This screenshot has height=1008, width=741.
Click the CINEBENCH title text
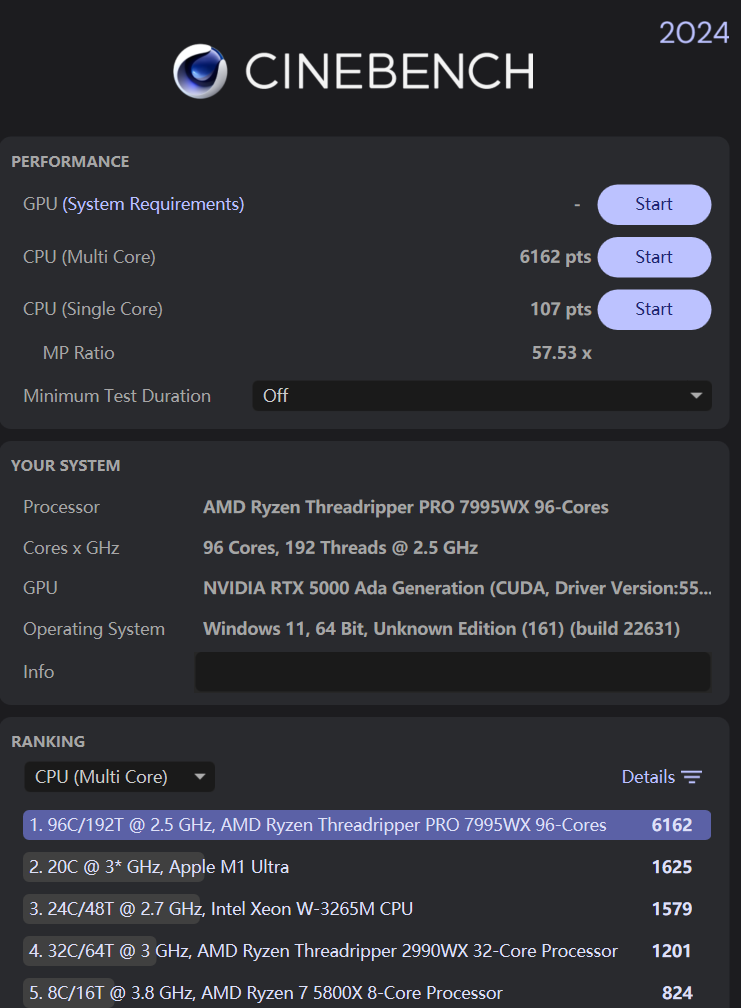point(389,72)
